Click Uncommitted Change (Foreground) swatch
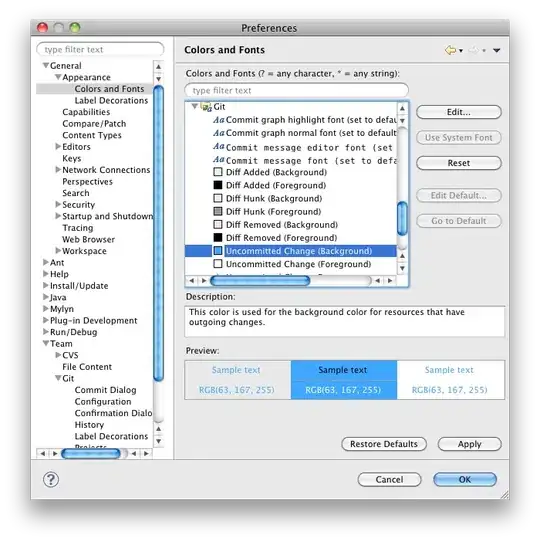Viewport: 540px width, 542px height. point(218,264)
